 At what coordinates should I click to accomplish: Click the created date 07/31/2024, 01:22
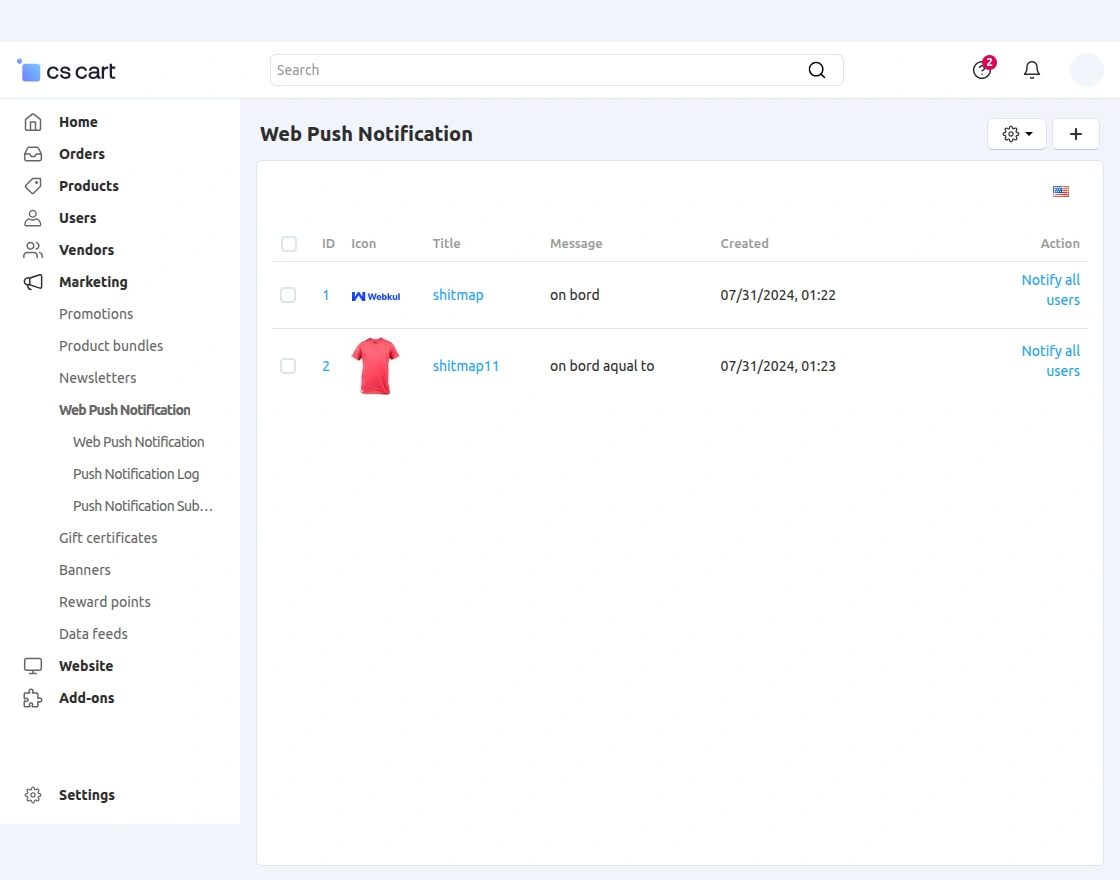pyautogui.click(x=778, y=295)
